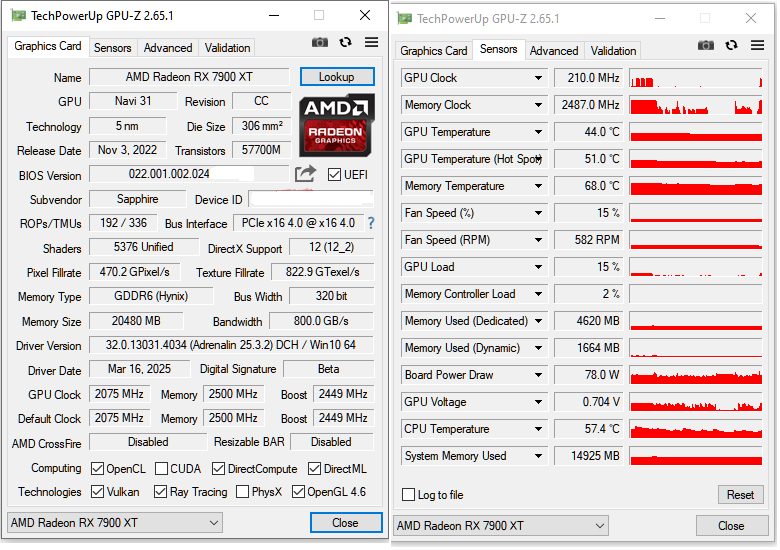
Task: Click the Board Power Draw history graph
Action: click(x=696, y=375)
